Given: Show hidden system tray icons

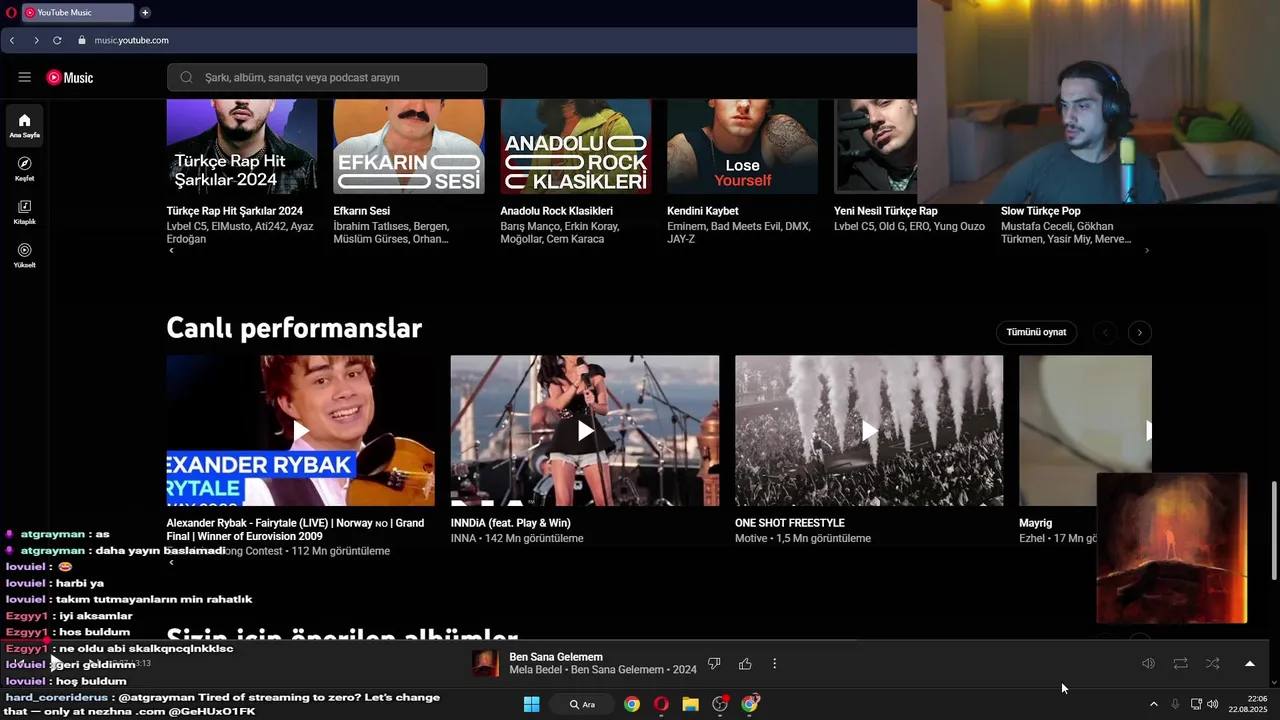Looking at the screenshot, I should tap(1153, 704).
